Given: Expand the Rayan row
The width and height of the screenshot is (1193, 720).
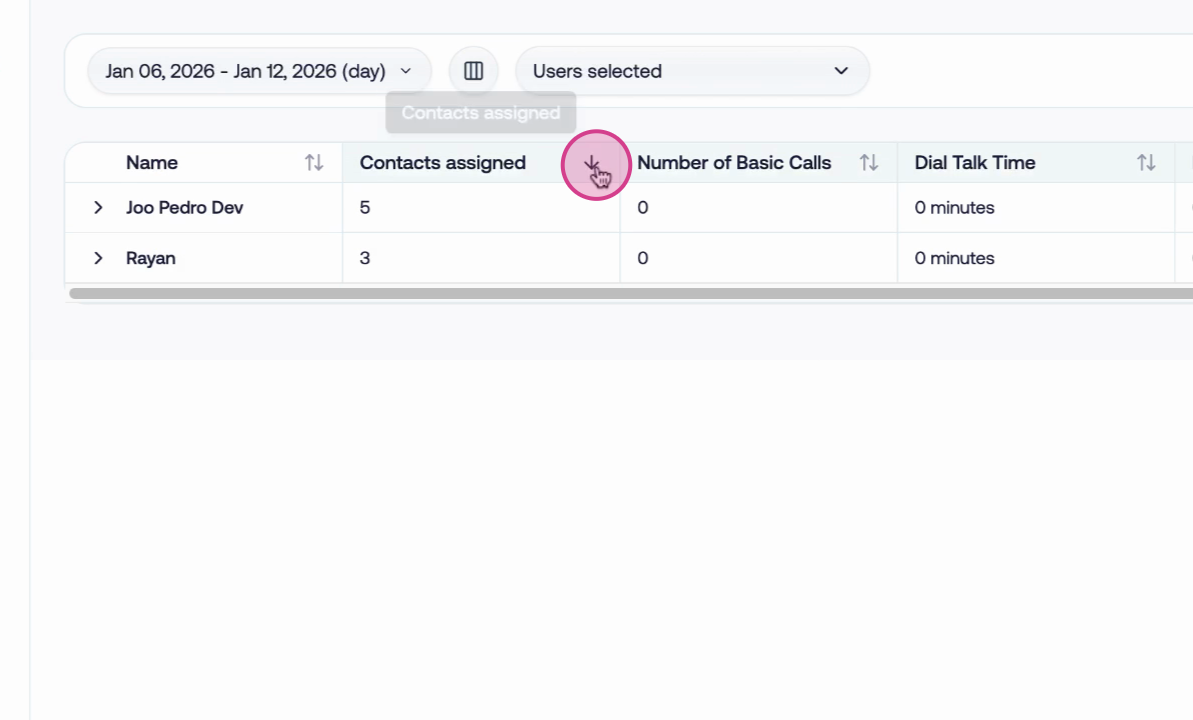Looking at the screenshot, I should [x=98, y=258].
